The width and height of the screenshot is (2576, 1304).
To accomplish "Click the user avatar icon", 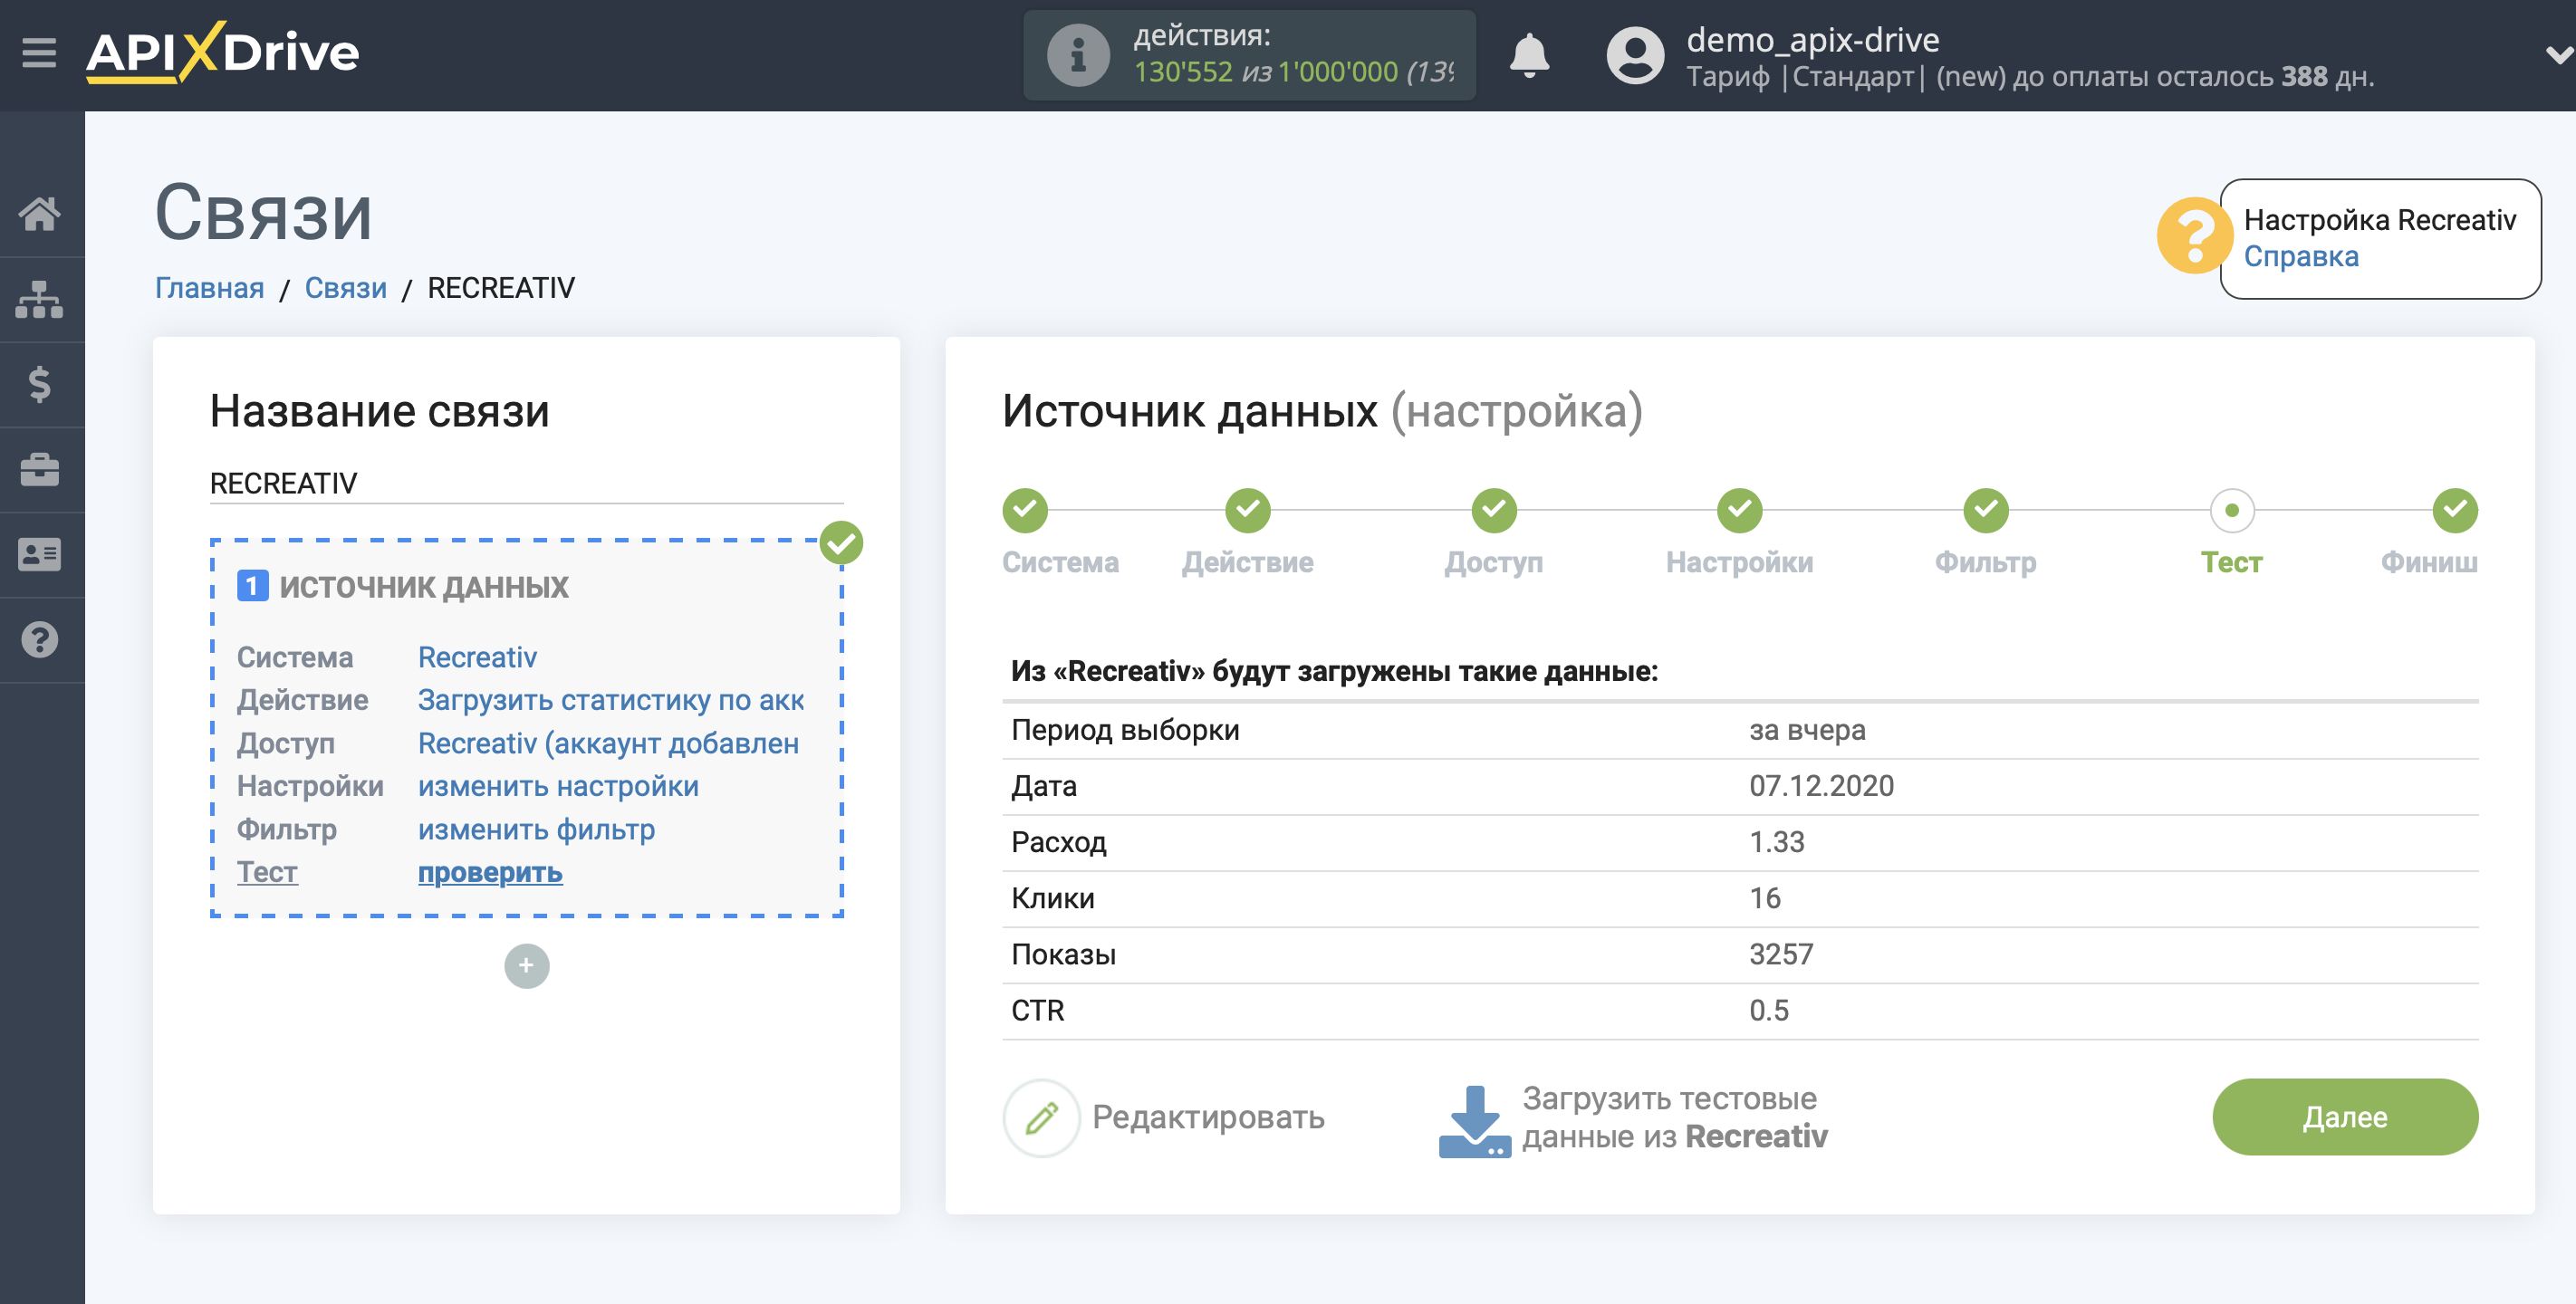I will [x=1635, y=55].
